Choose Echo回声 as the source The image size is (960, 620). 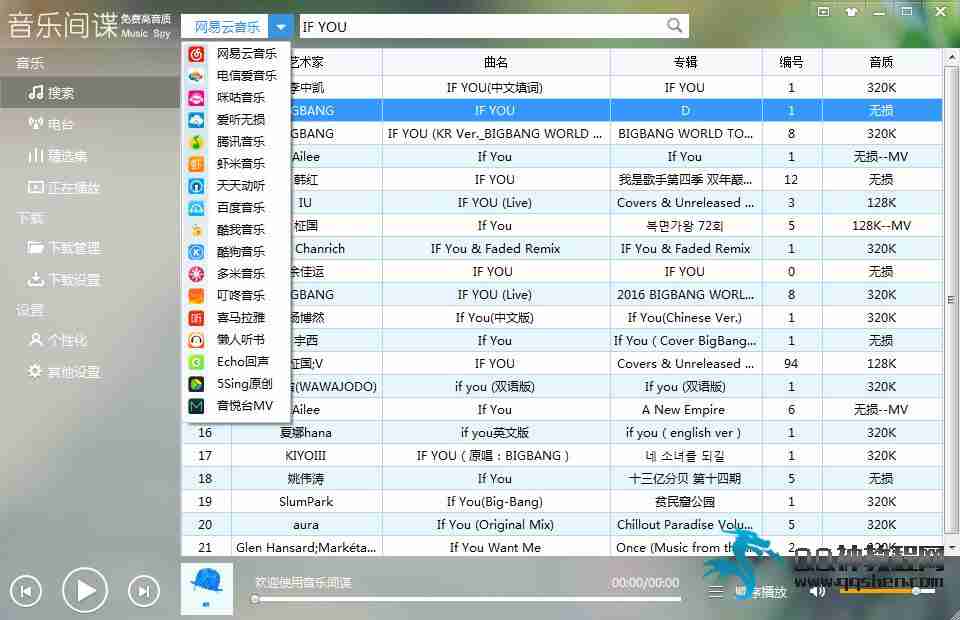pos(236,362)
